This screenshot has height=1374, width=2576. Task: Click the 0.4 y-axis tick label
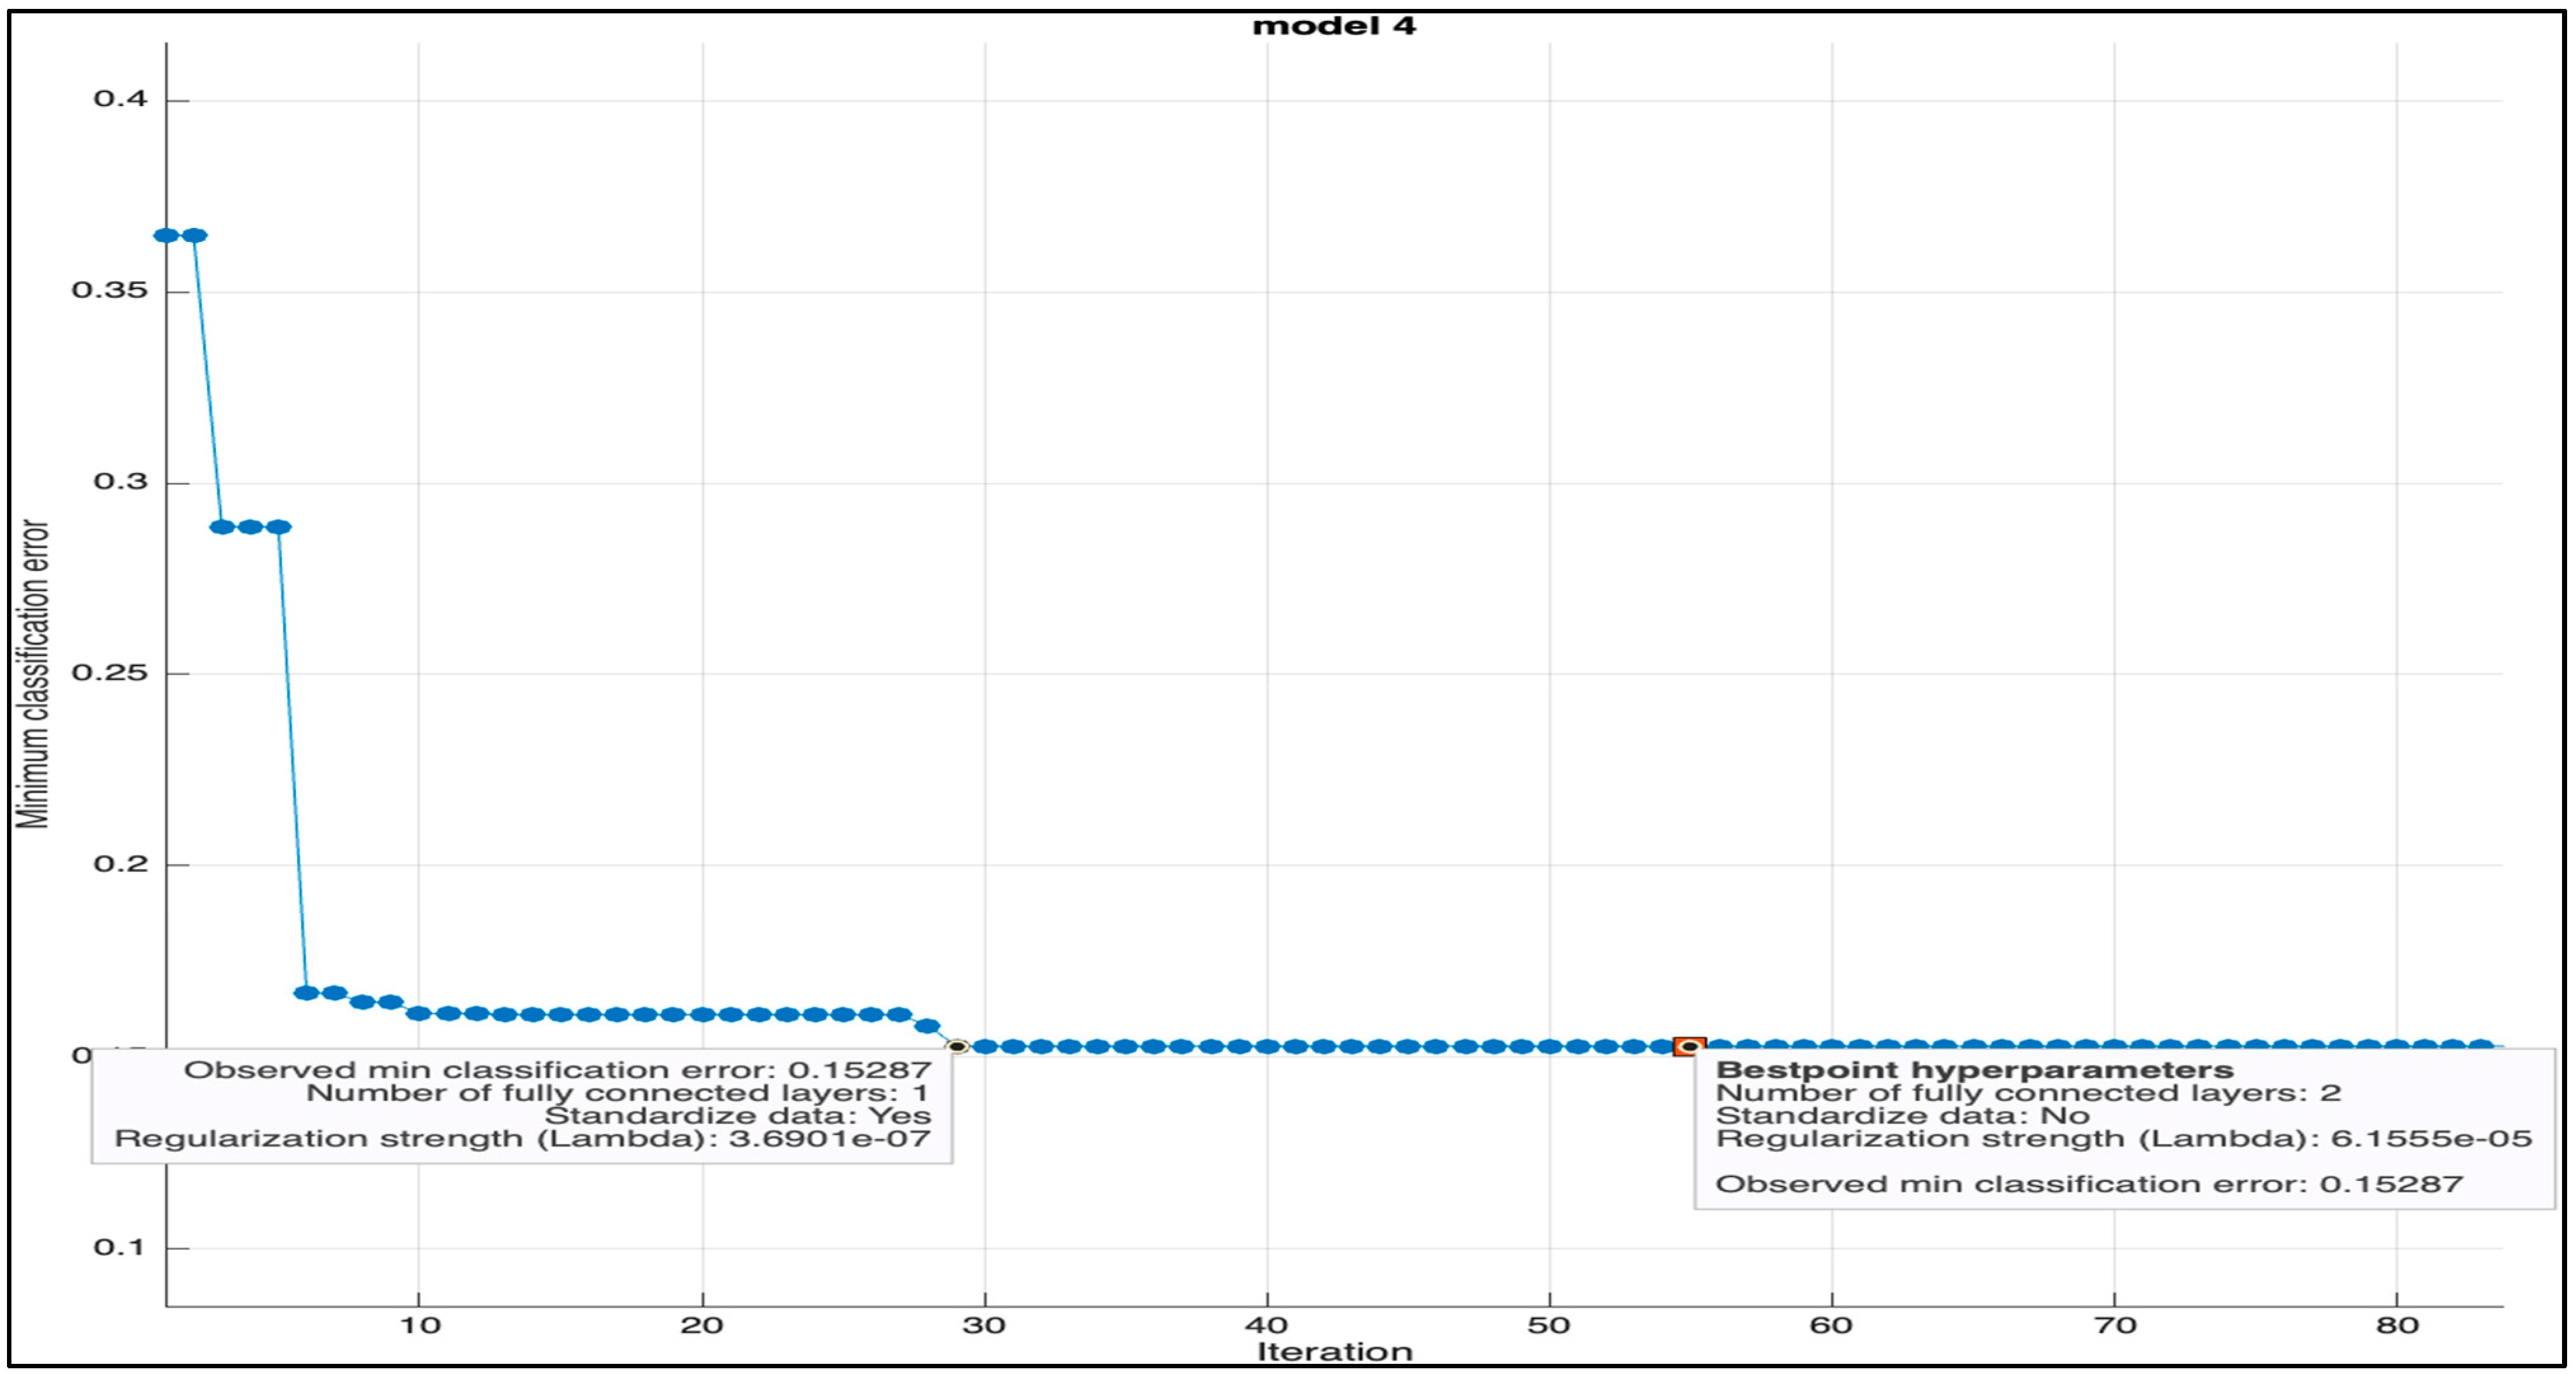[120, 99]
